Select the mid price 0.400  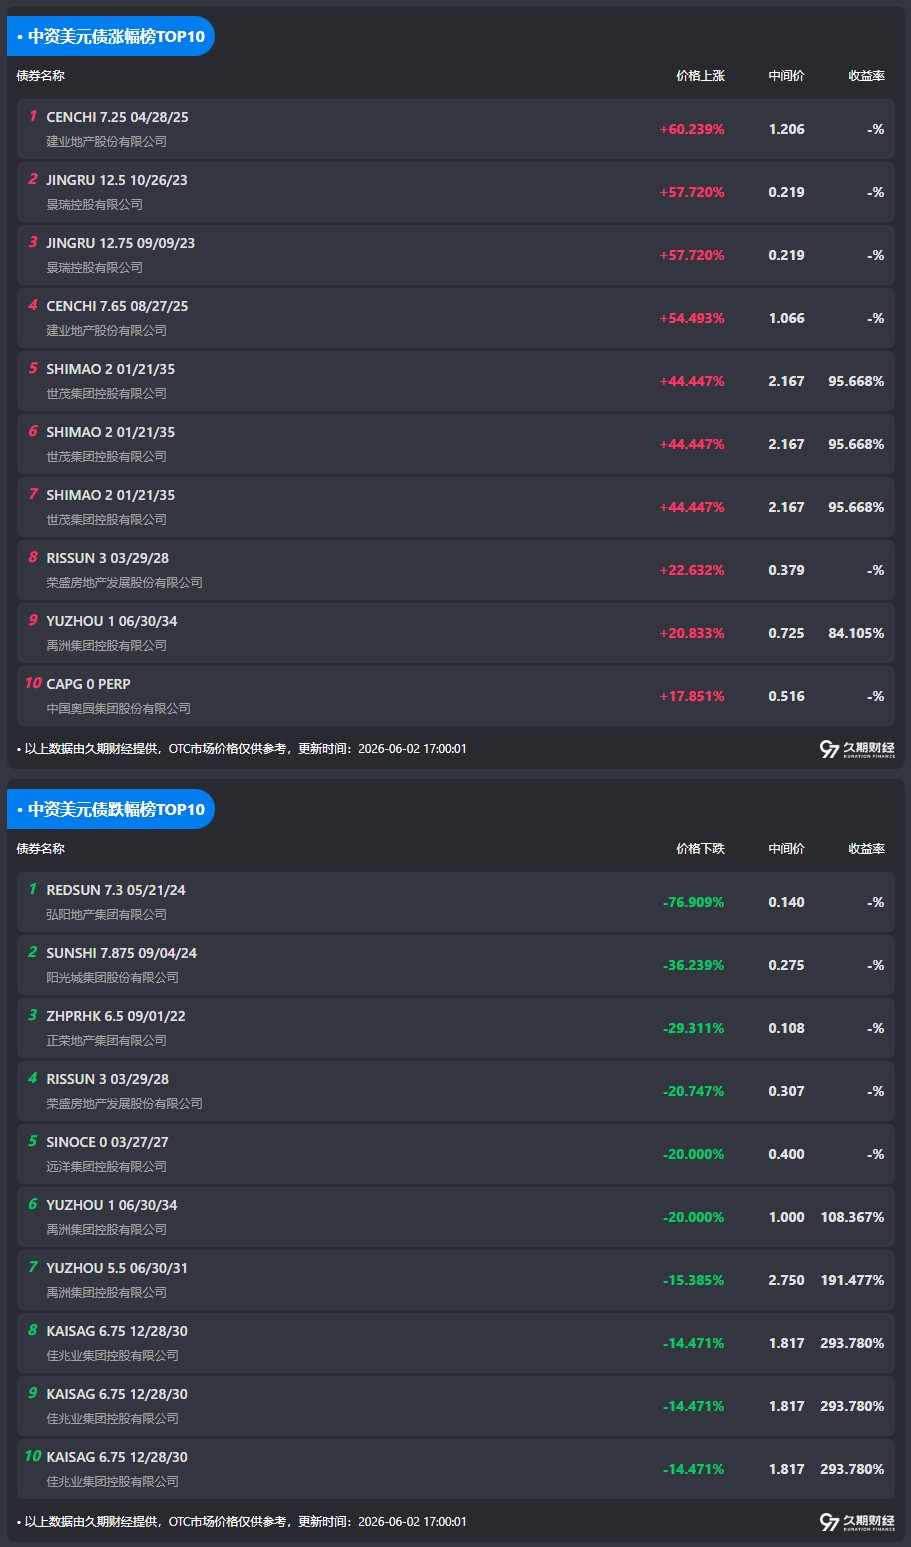pyautogui.click(x=786, y=1154)
